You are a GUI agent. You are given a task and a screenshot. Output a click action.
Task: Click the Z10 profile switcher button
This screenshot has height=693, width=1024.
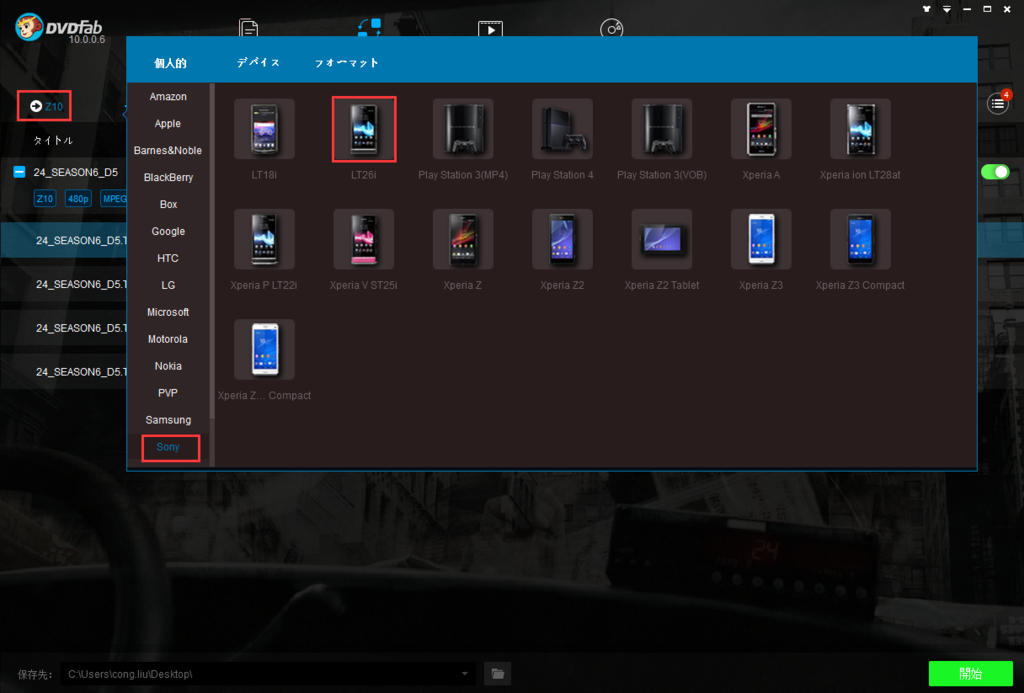(x=44, y=106)
